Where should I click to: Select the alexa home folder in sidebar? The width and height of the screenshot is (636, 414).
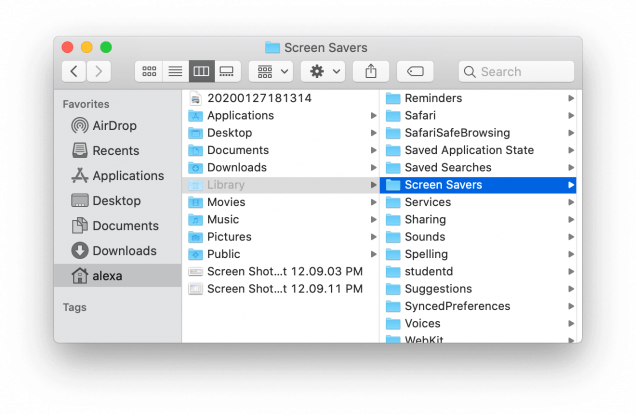[118, 276]
